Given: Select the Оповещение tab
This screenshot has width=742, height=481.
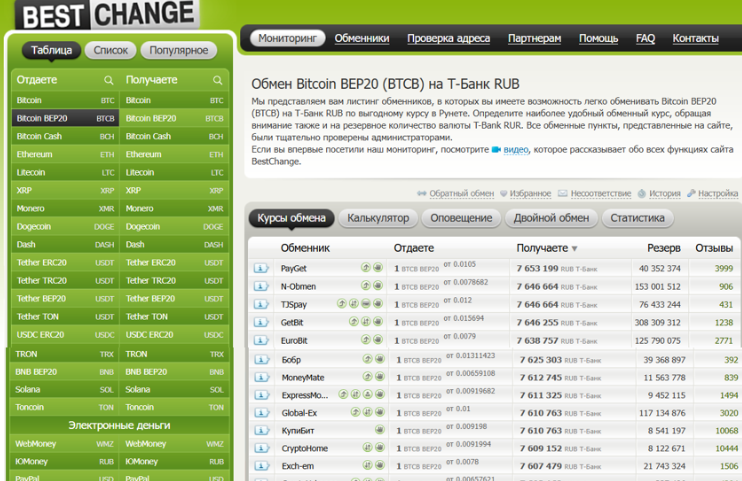Looking at the screenshot, I should 461,218.
